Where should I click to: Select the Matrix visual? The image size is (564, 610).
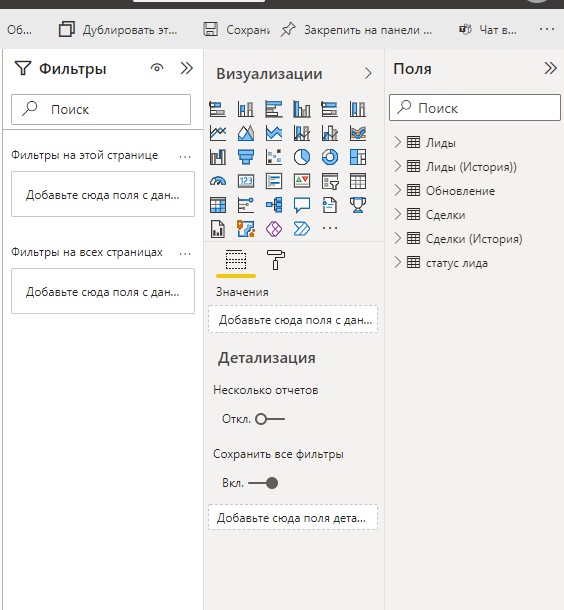[x=217, y=205]
